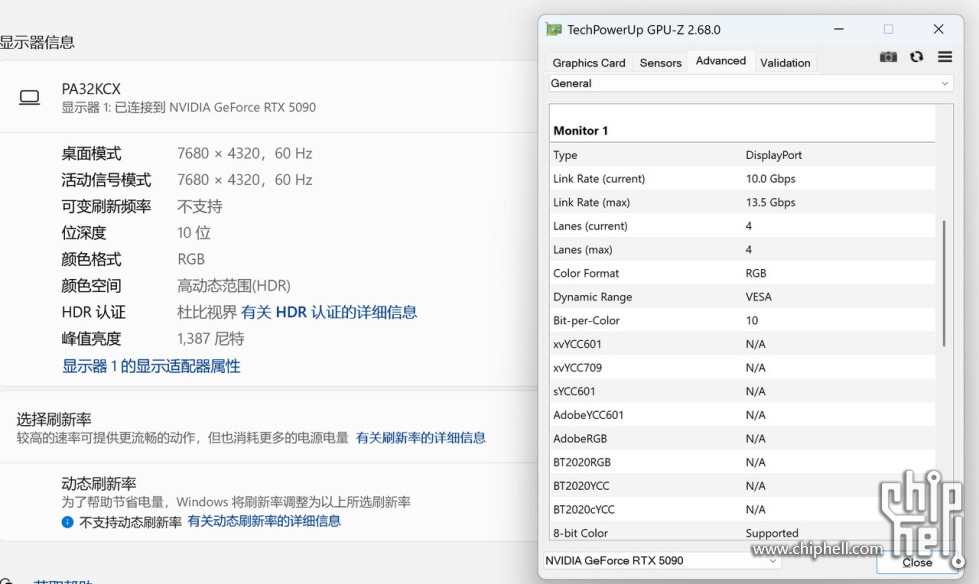This screenshot has height=584, width=979.
Task: Click the PA32KCX monitor icon
Action: coord(30,97)
